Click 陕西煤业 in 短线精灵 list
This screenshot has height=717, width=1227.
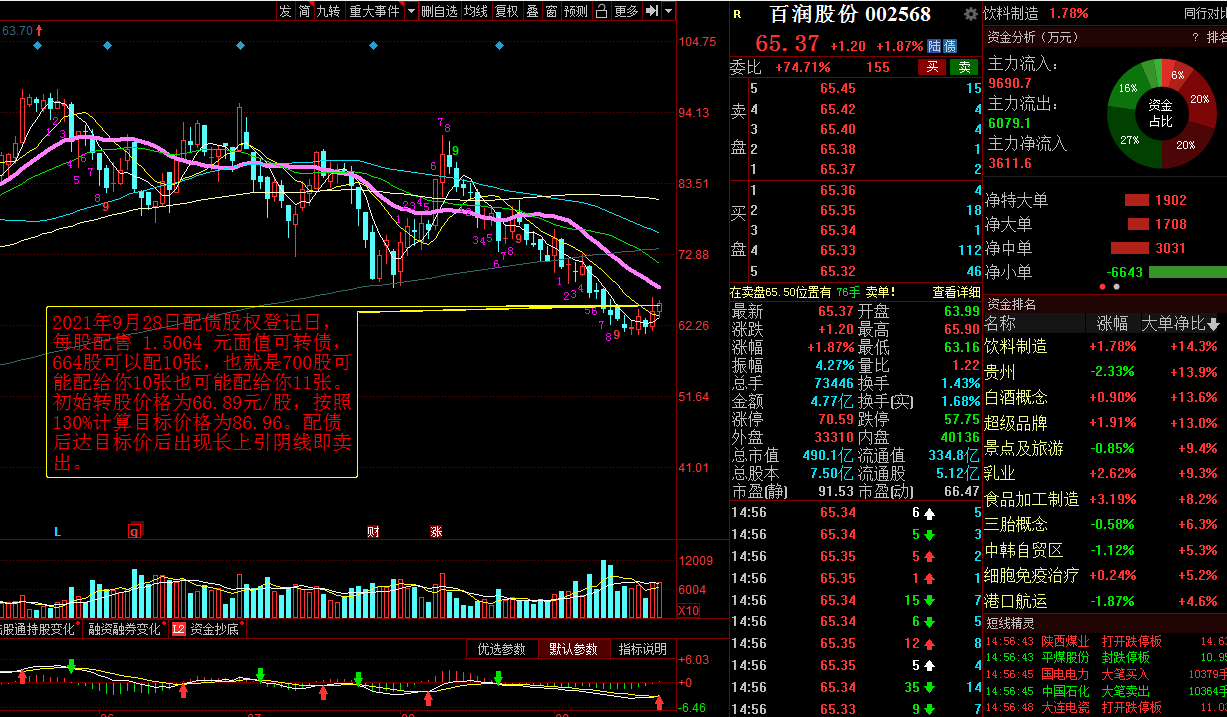[x=1065, y=641]
